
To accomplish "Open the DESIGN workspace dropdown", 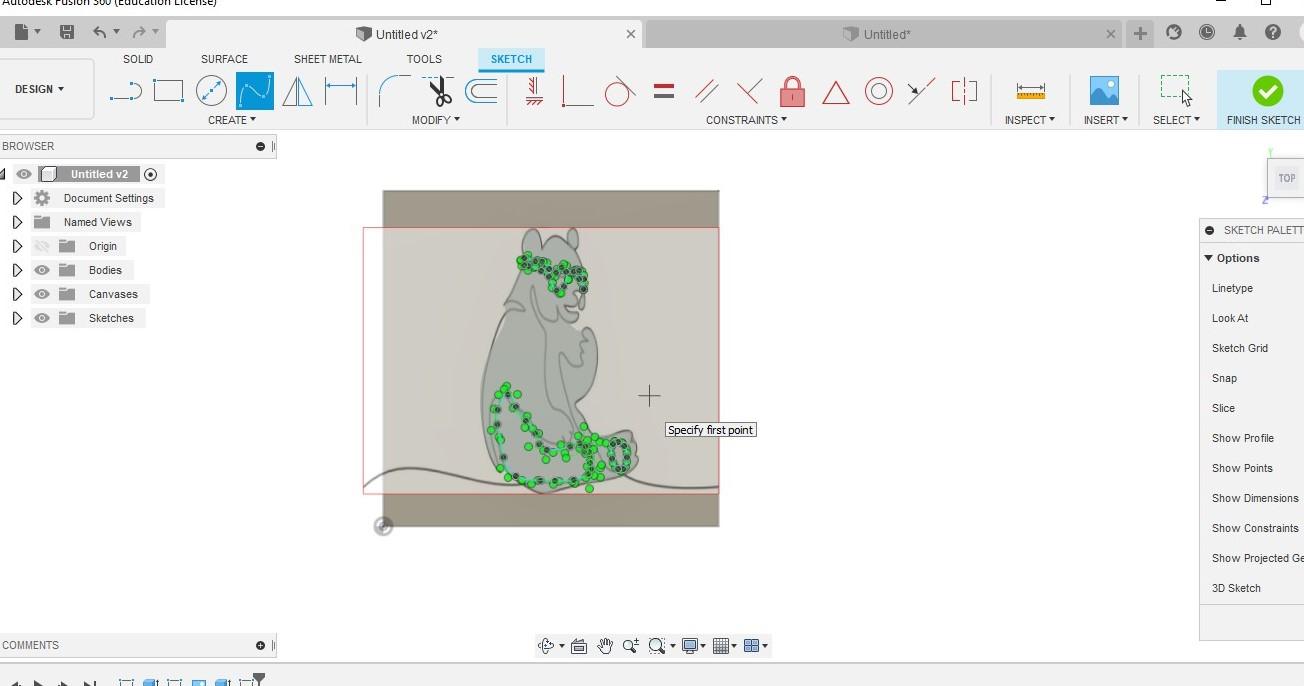I will coord(40,89).
